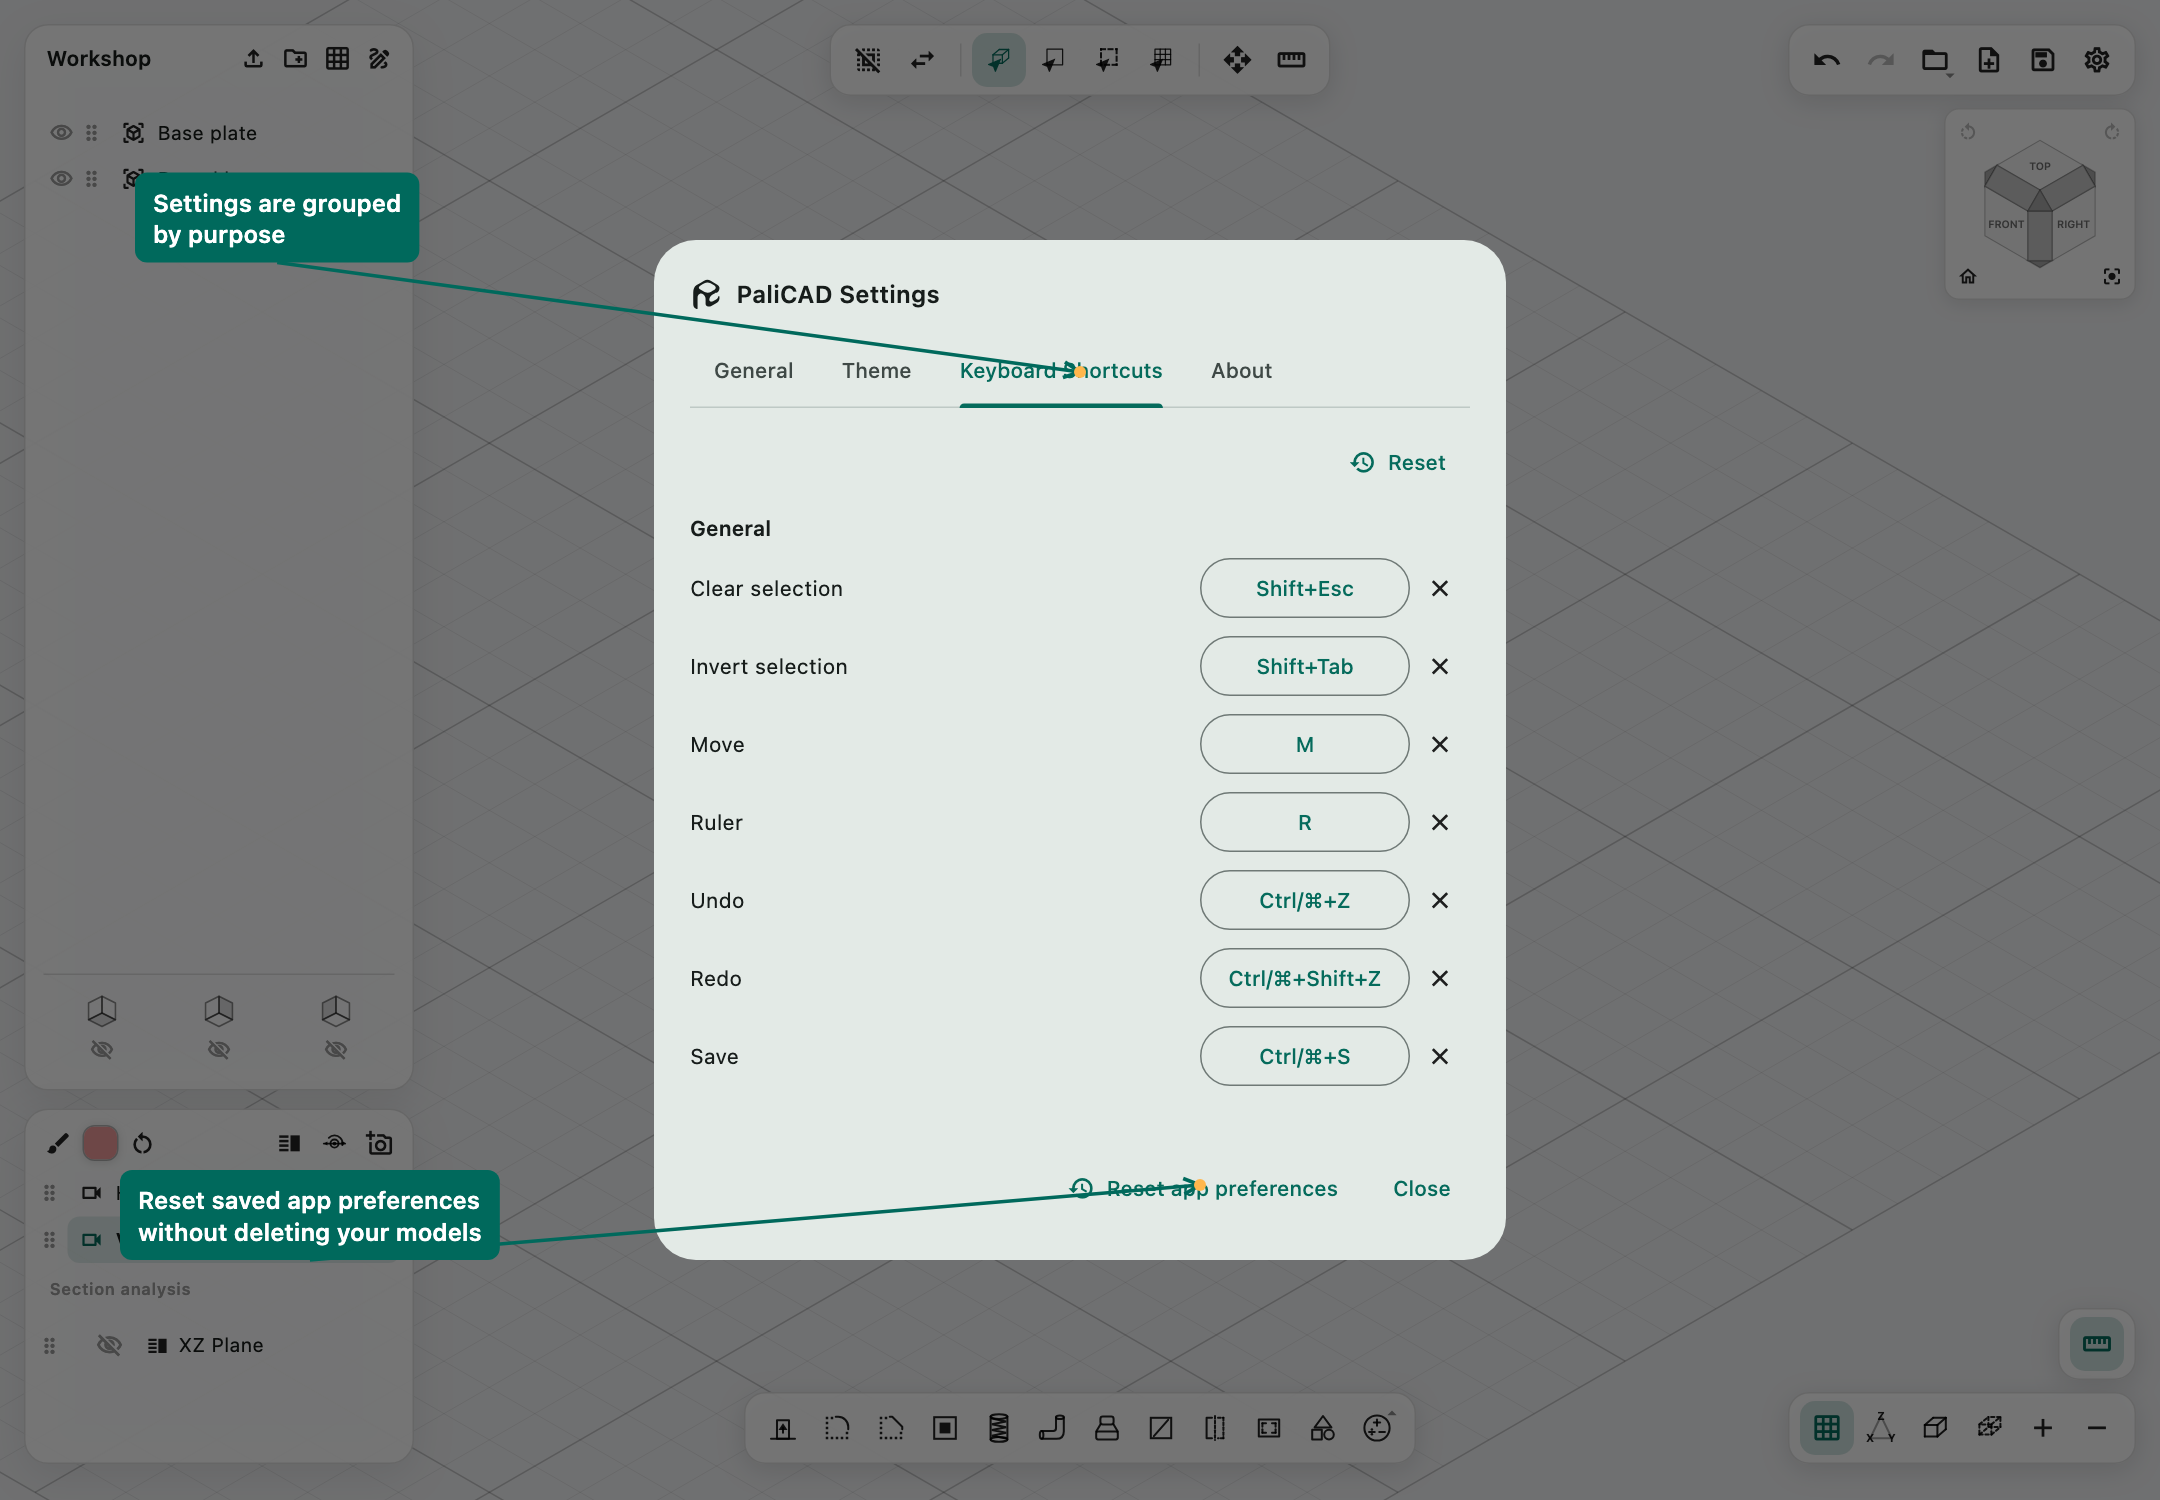Open the About tab

pyautogui.click(x=1241, y=371)
